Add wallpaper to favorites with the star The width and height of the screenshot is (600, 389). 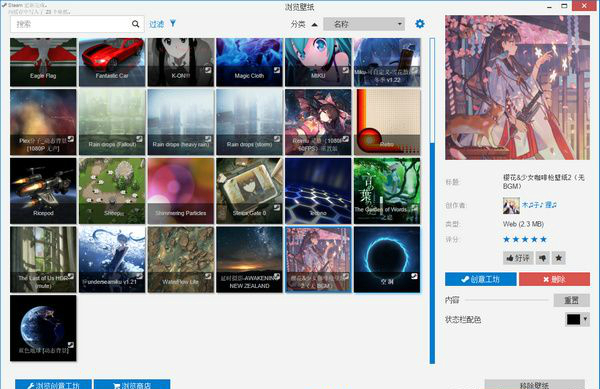coord(558,258)
